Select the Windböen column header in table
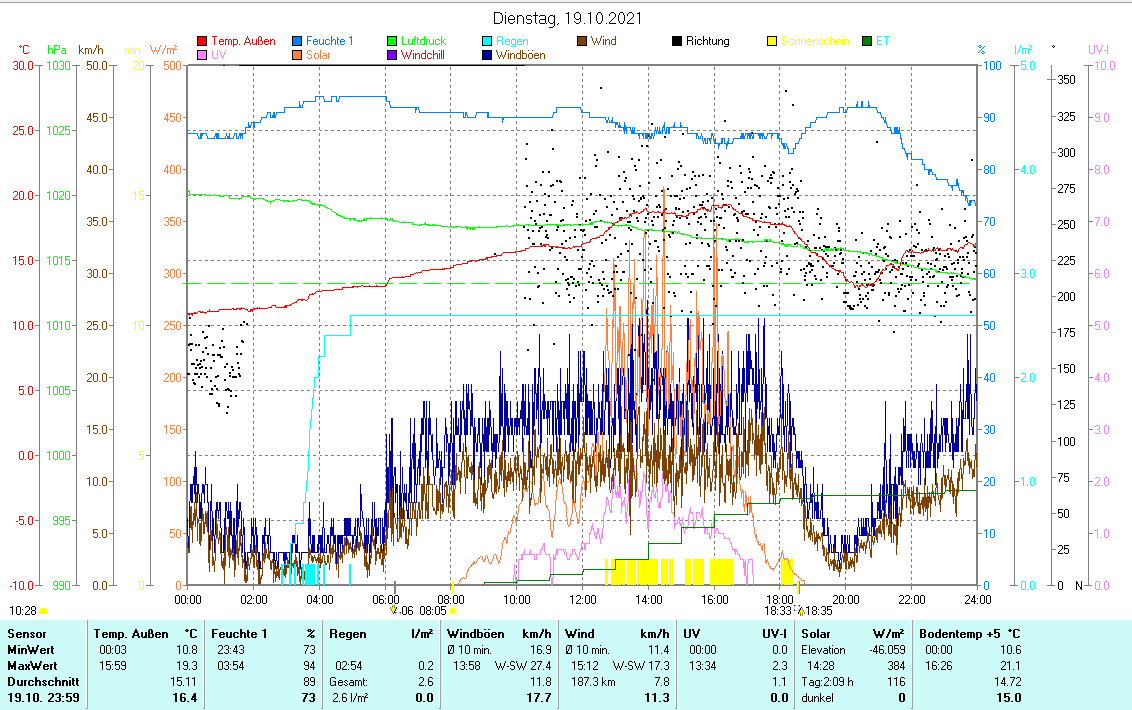1132x710 pixels. point(472,633)
